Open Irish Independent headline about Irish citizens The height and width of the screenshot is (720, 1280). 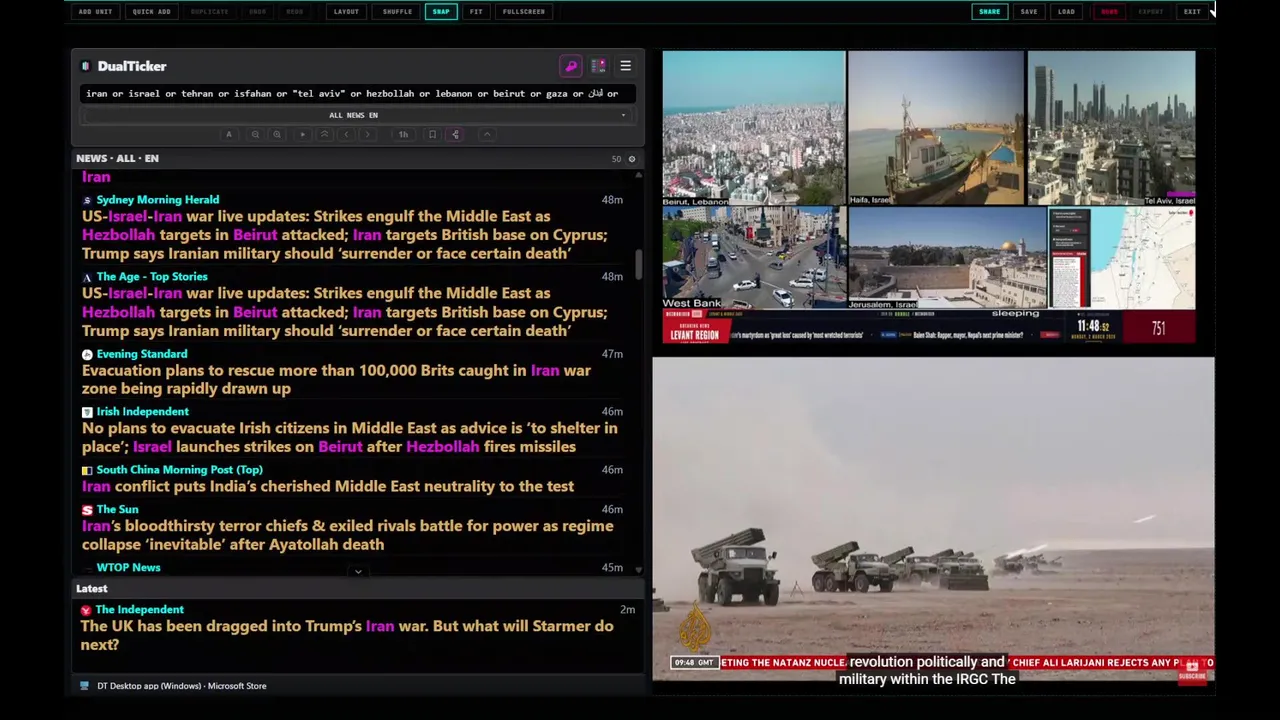coord(350,437)
